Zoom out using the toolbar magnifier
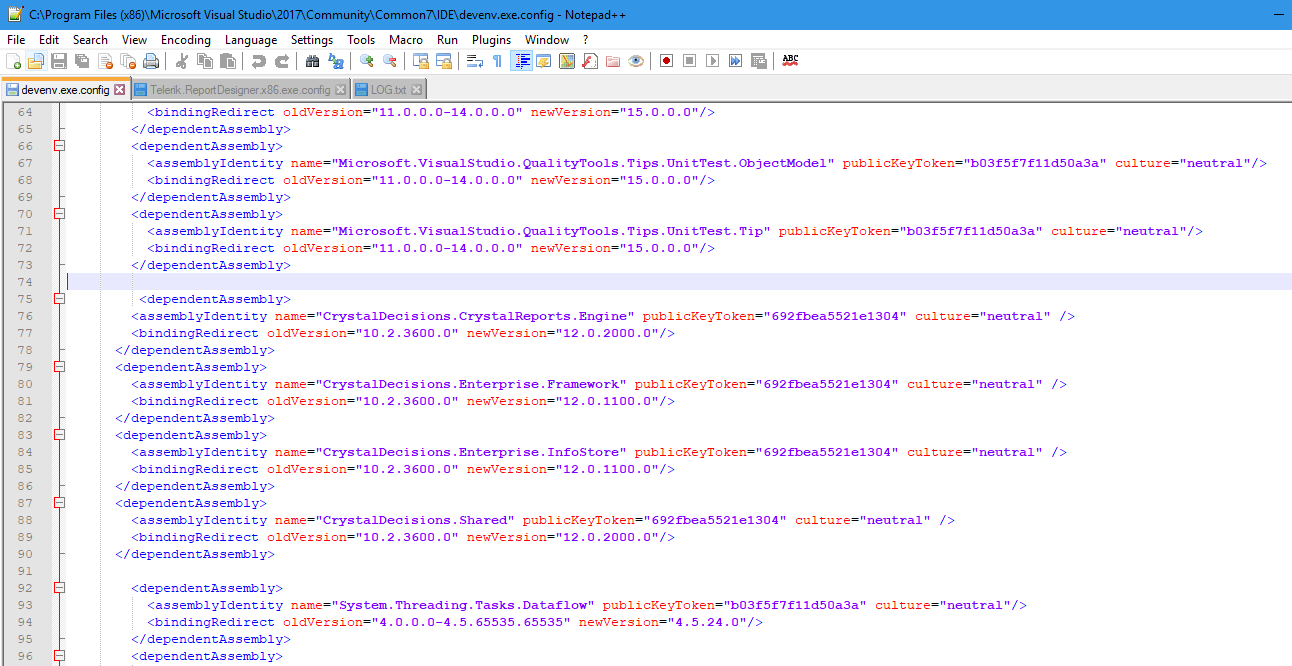1292x666 pixels. [x=390, y=61]
